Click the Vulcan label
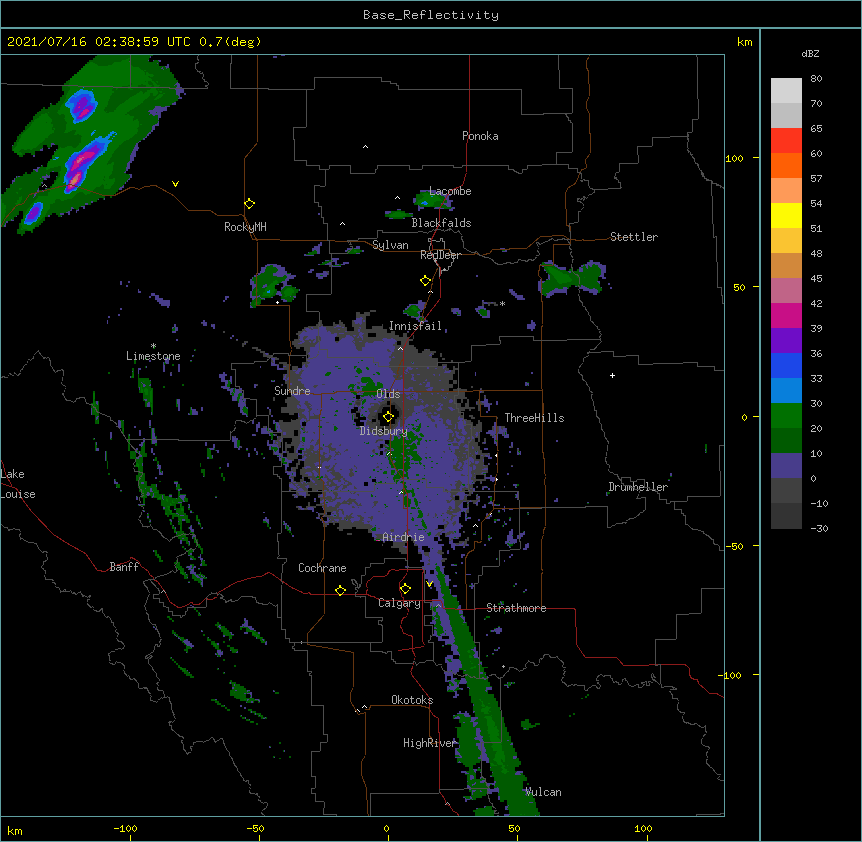Image resolution: width=862 pixels, height=842 pixels. tap(543, 792)
